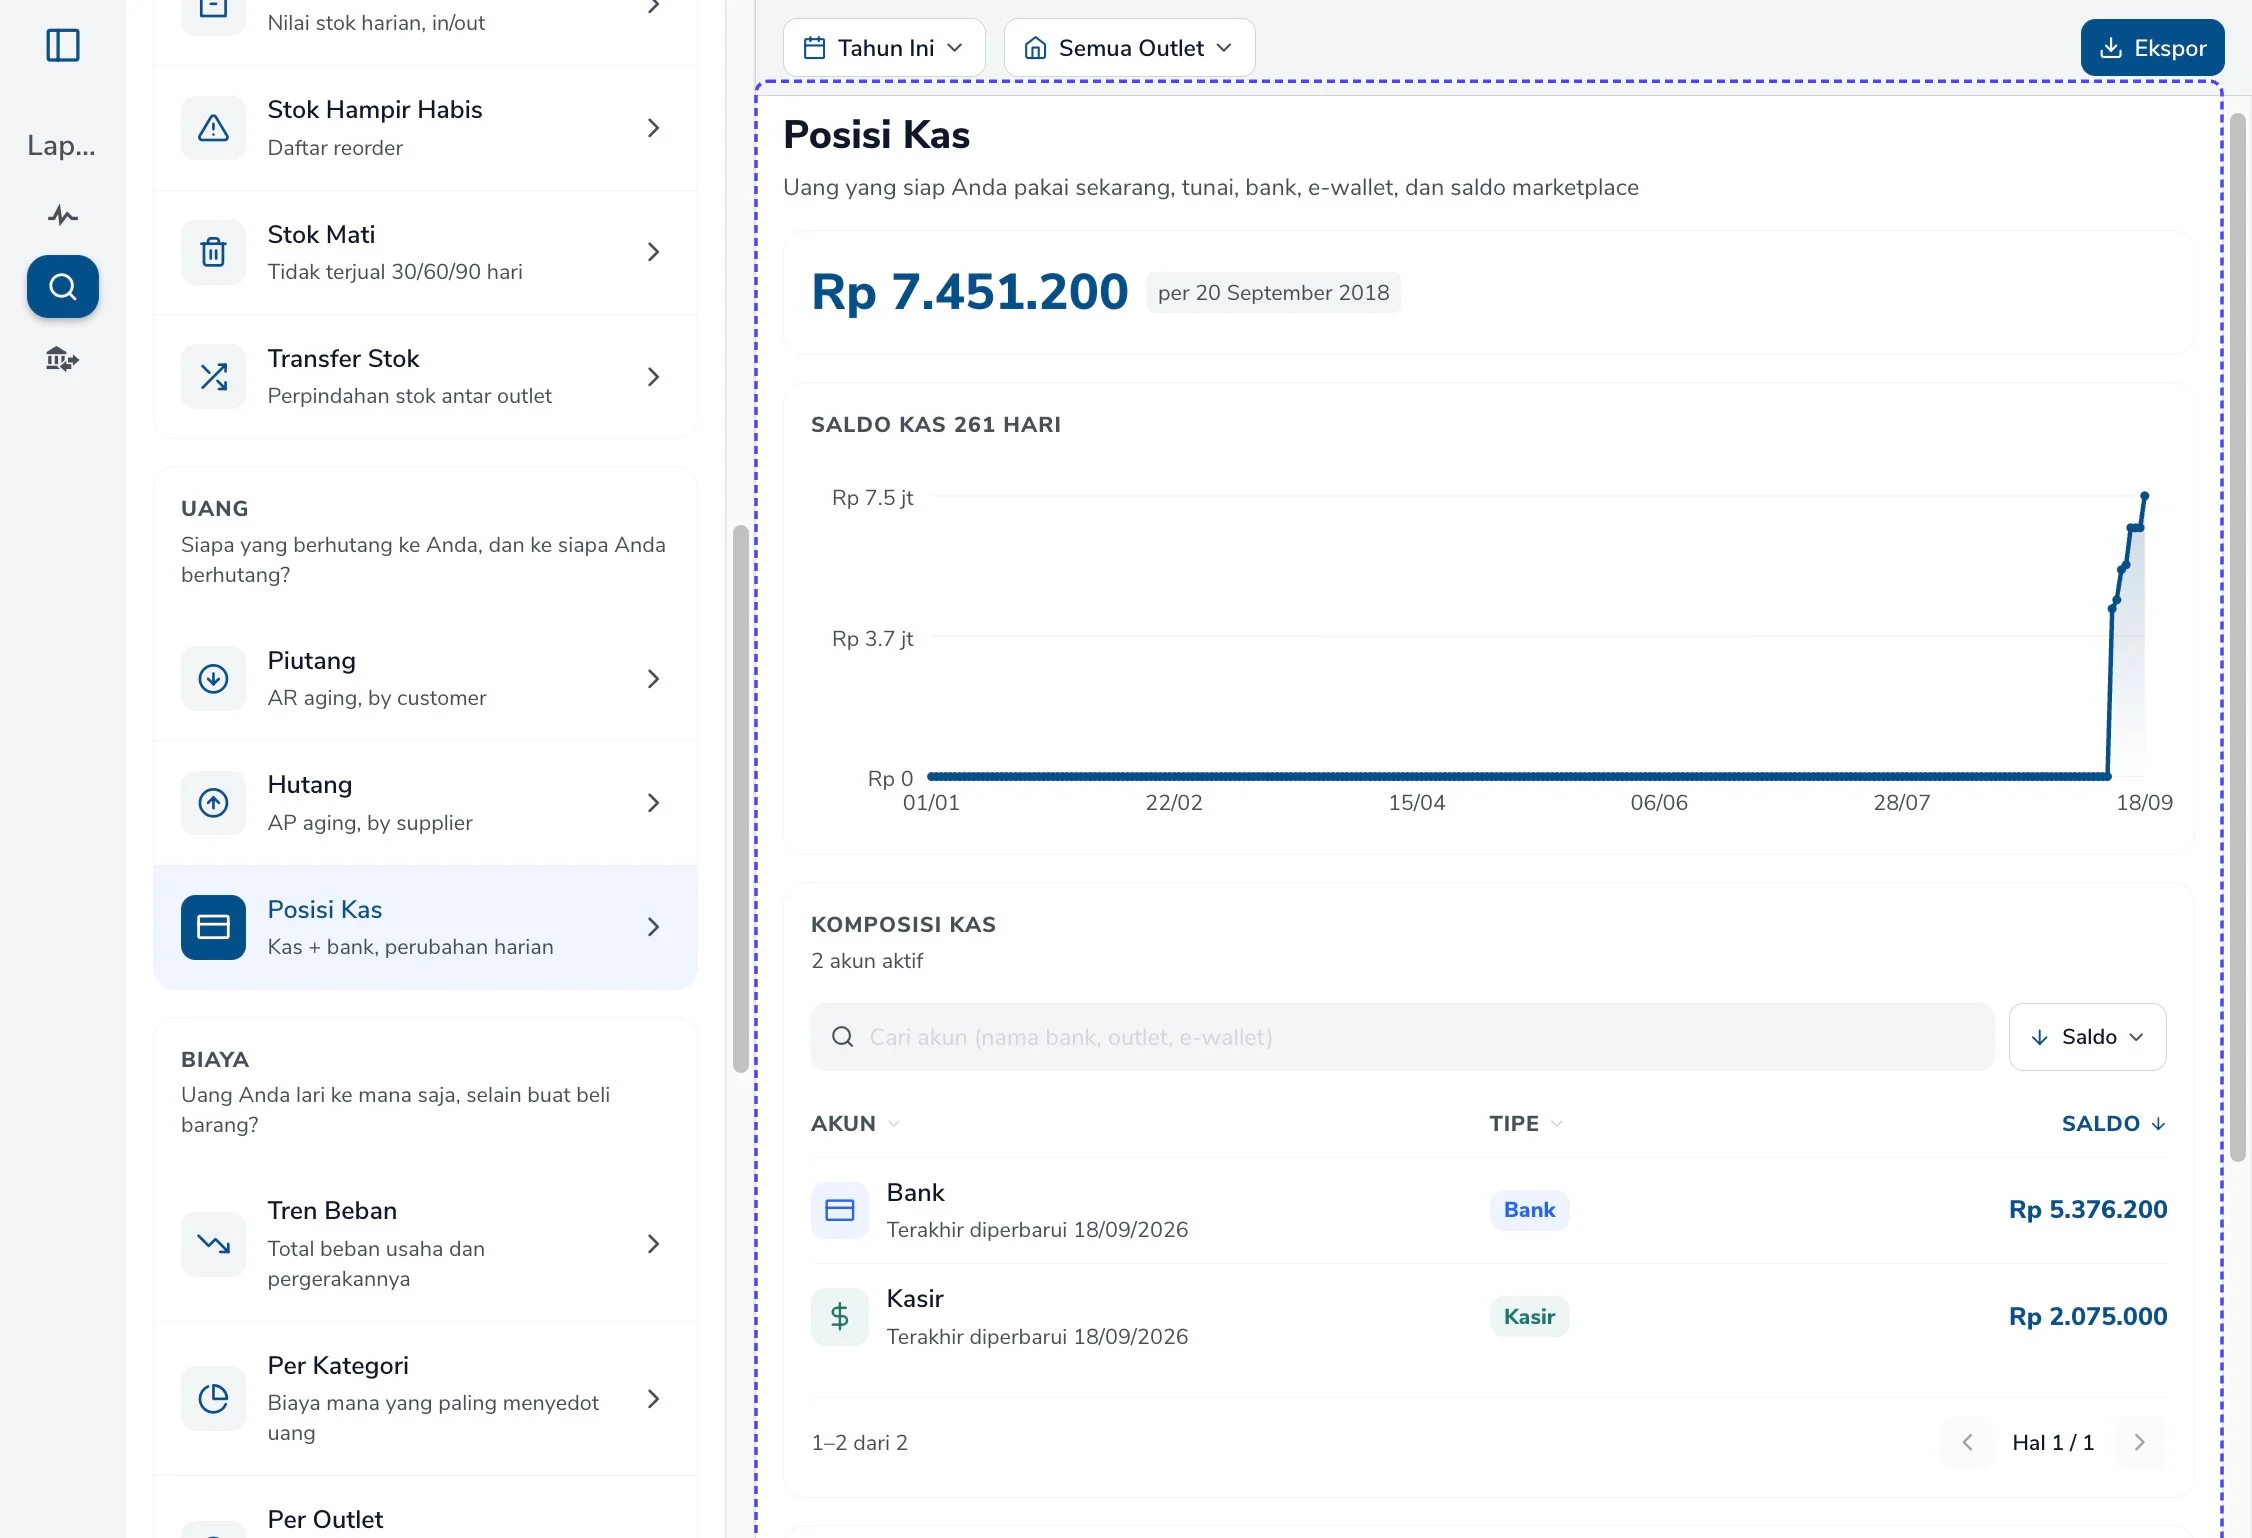Viewport: 2252px width, 1538px height.
Task: Click the Stok Hampir Habis warning triangle icon
Action: pyautogui.click(x=213, y=128)
